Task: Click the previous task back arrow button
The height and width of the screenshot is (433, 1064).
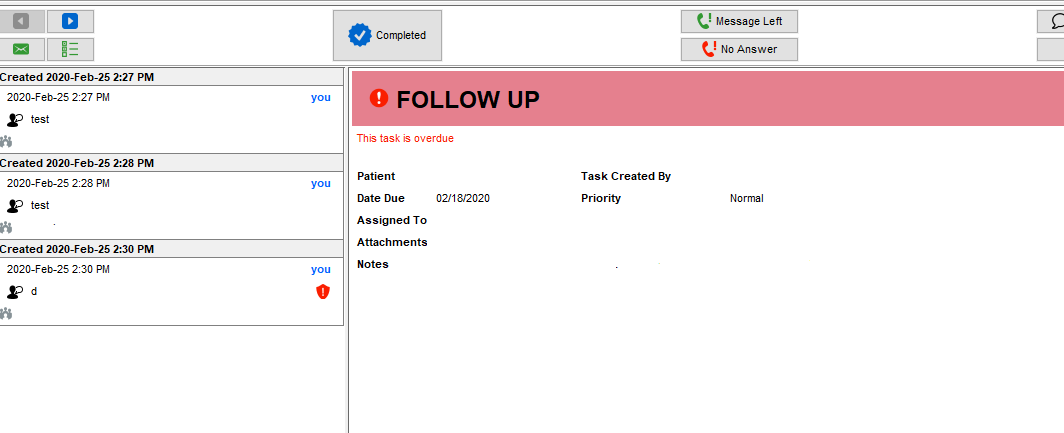Action: click(x=21, y=21)
